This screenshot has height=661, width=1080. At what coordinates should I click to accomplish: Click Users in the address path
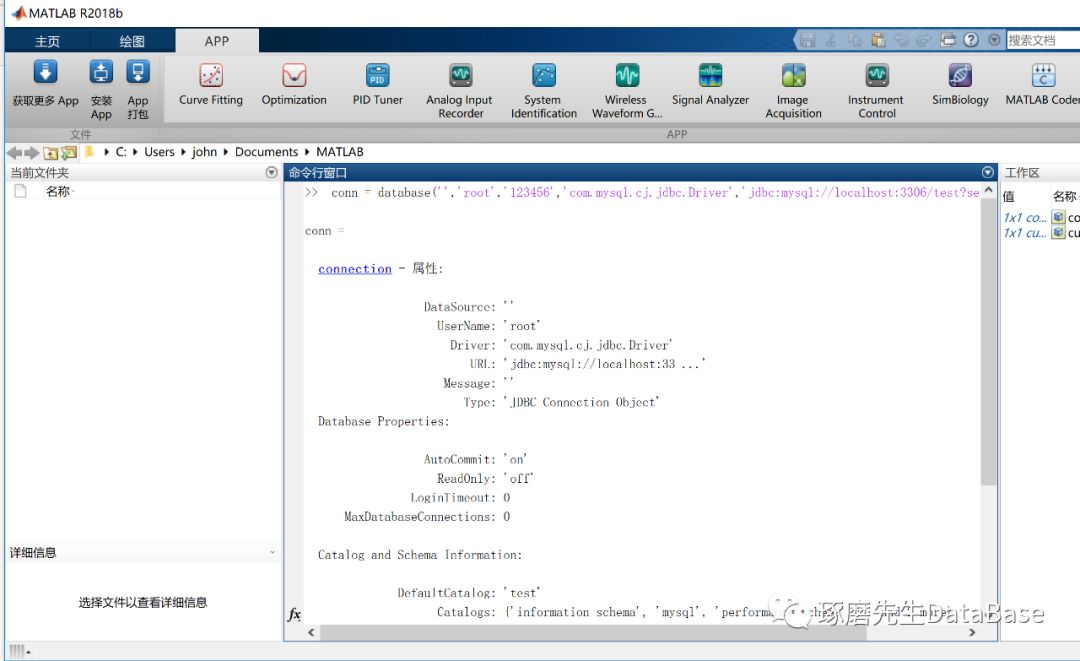pos(159,151)
